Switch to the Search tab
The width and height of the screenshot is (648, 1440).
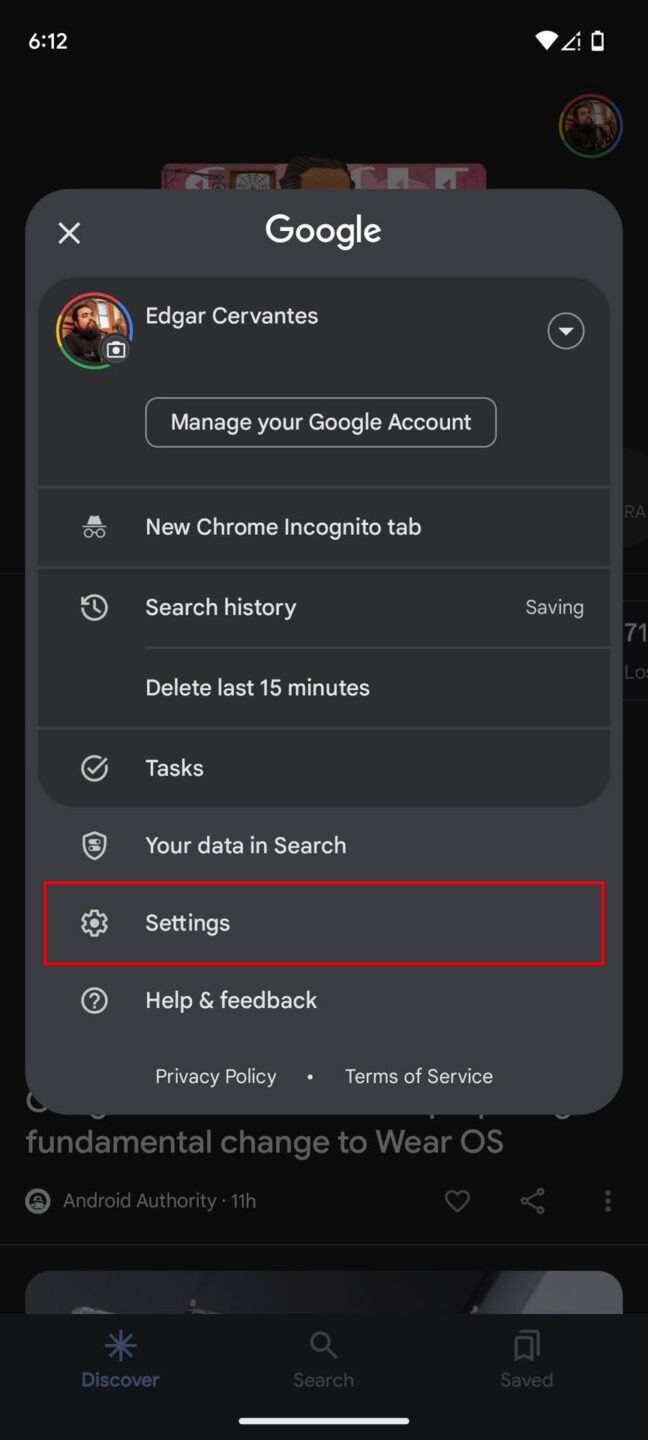click(x=323, y=1360)
